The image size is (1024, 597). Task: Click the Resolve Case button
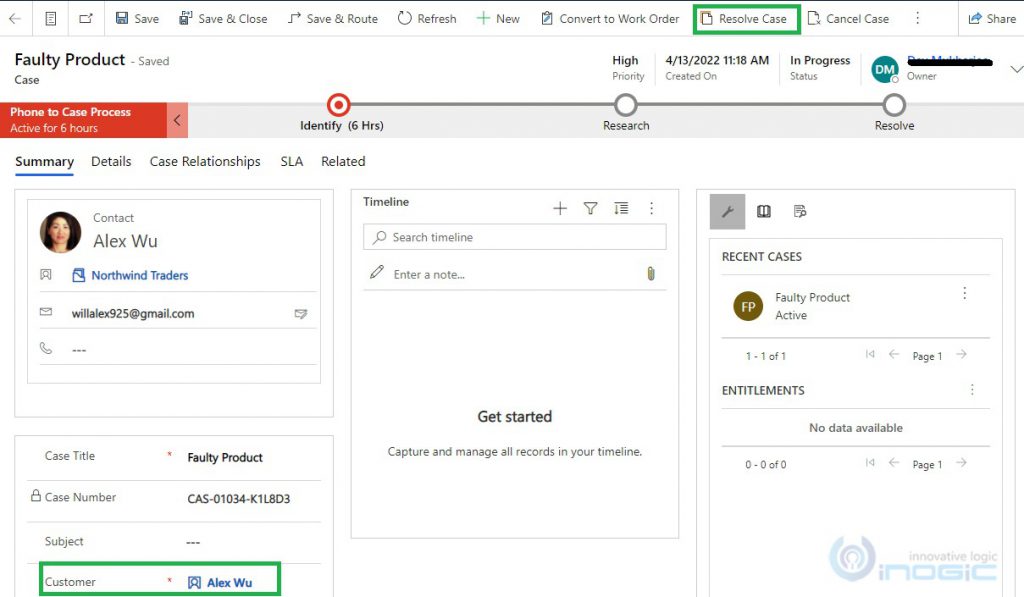pyautogui.click(x=746, y=18)
